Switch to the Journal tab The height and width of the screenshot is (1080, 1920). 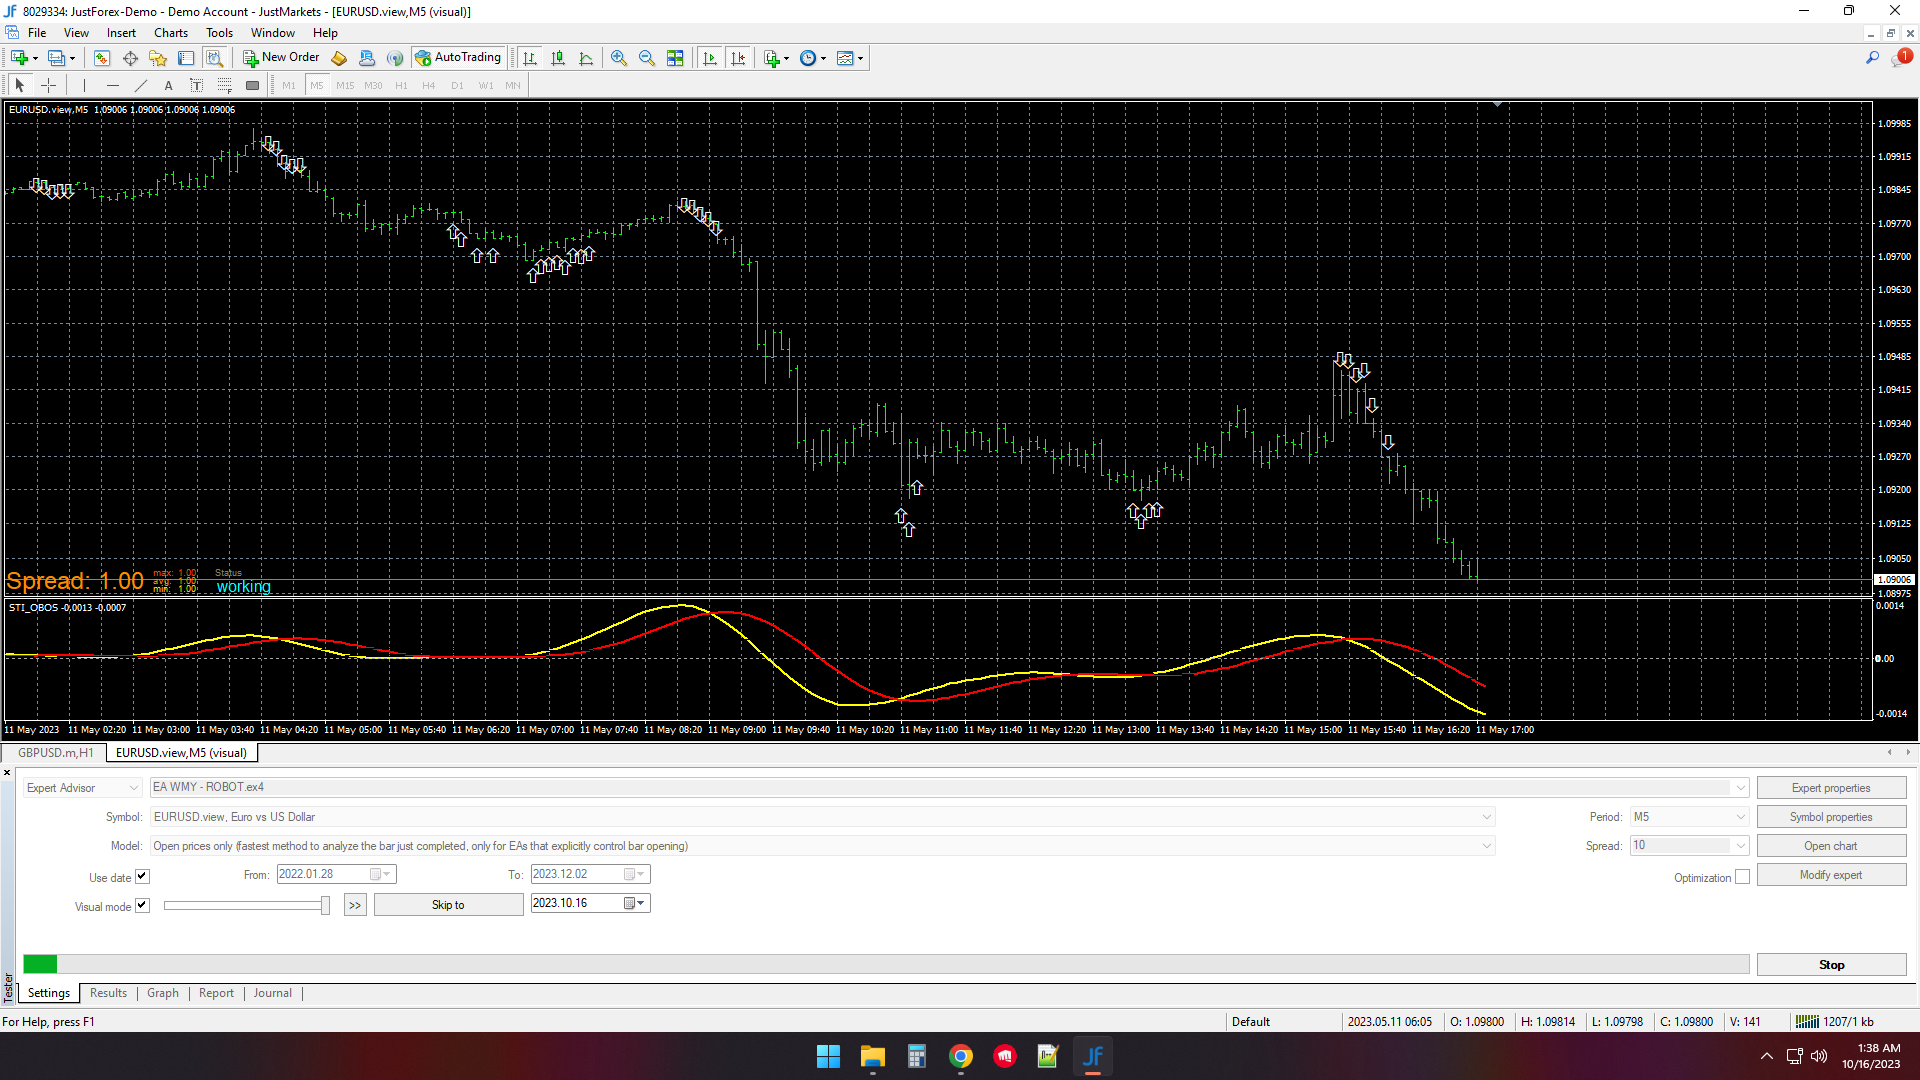(x=272, y=993)
